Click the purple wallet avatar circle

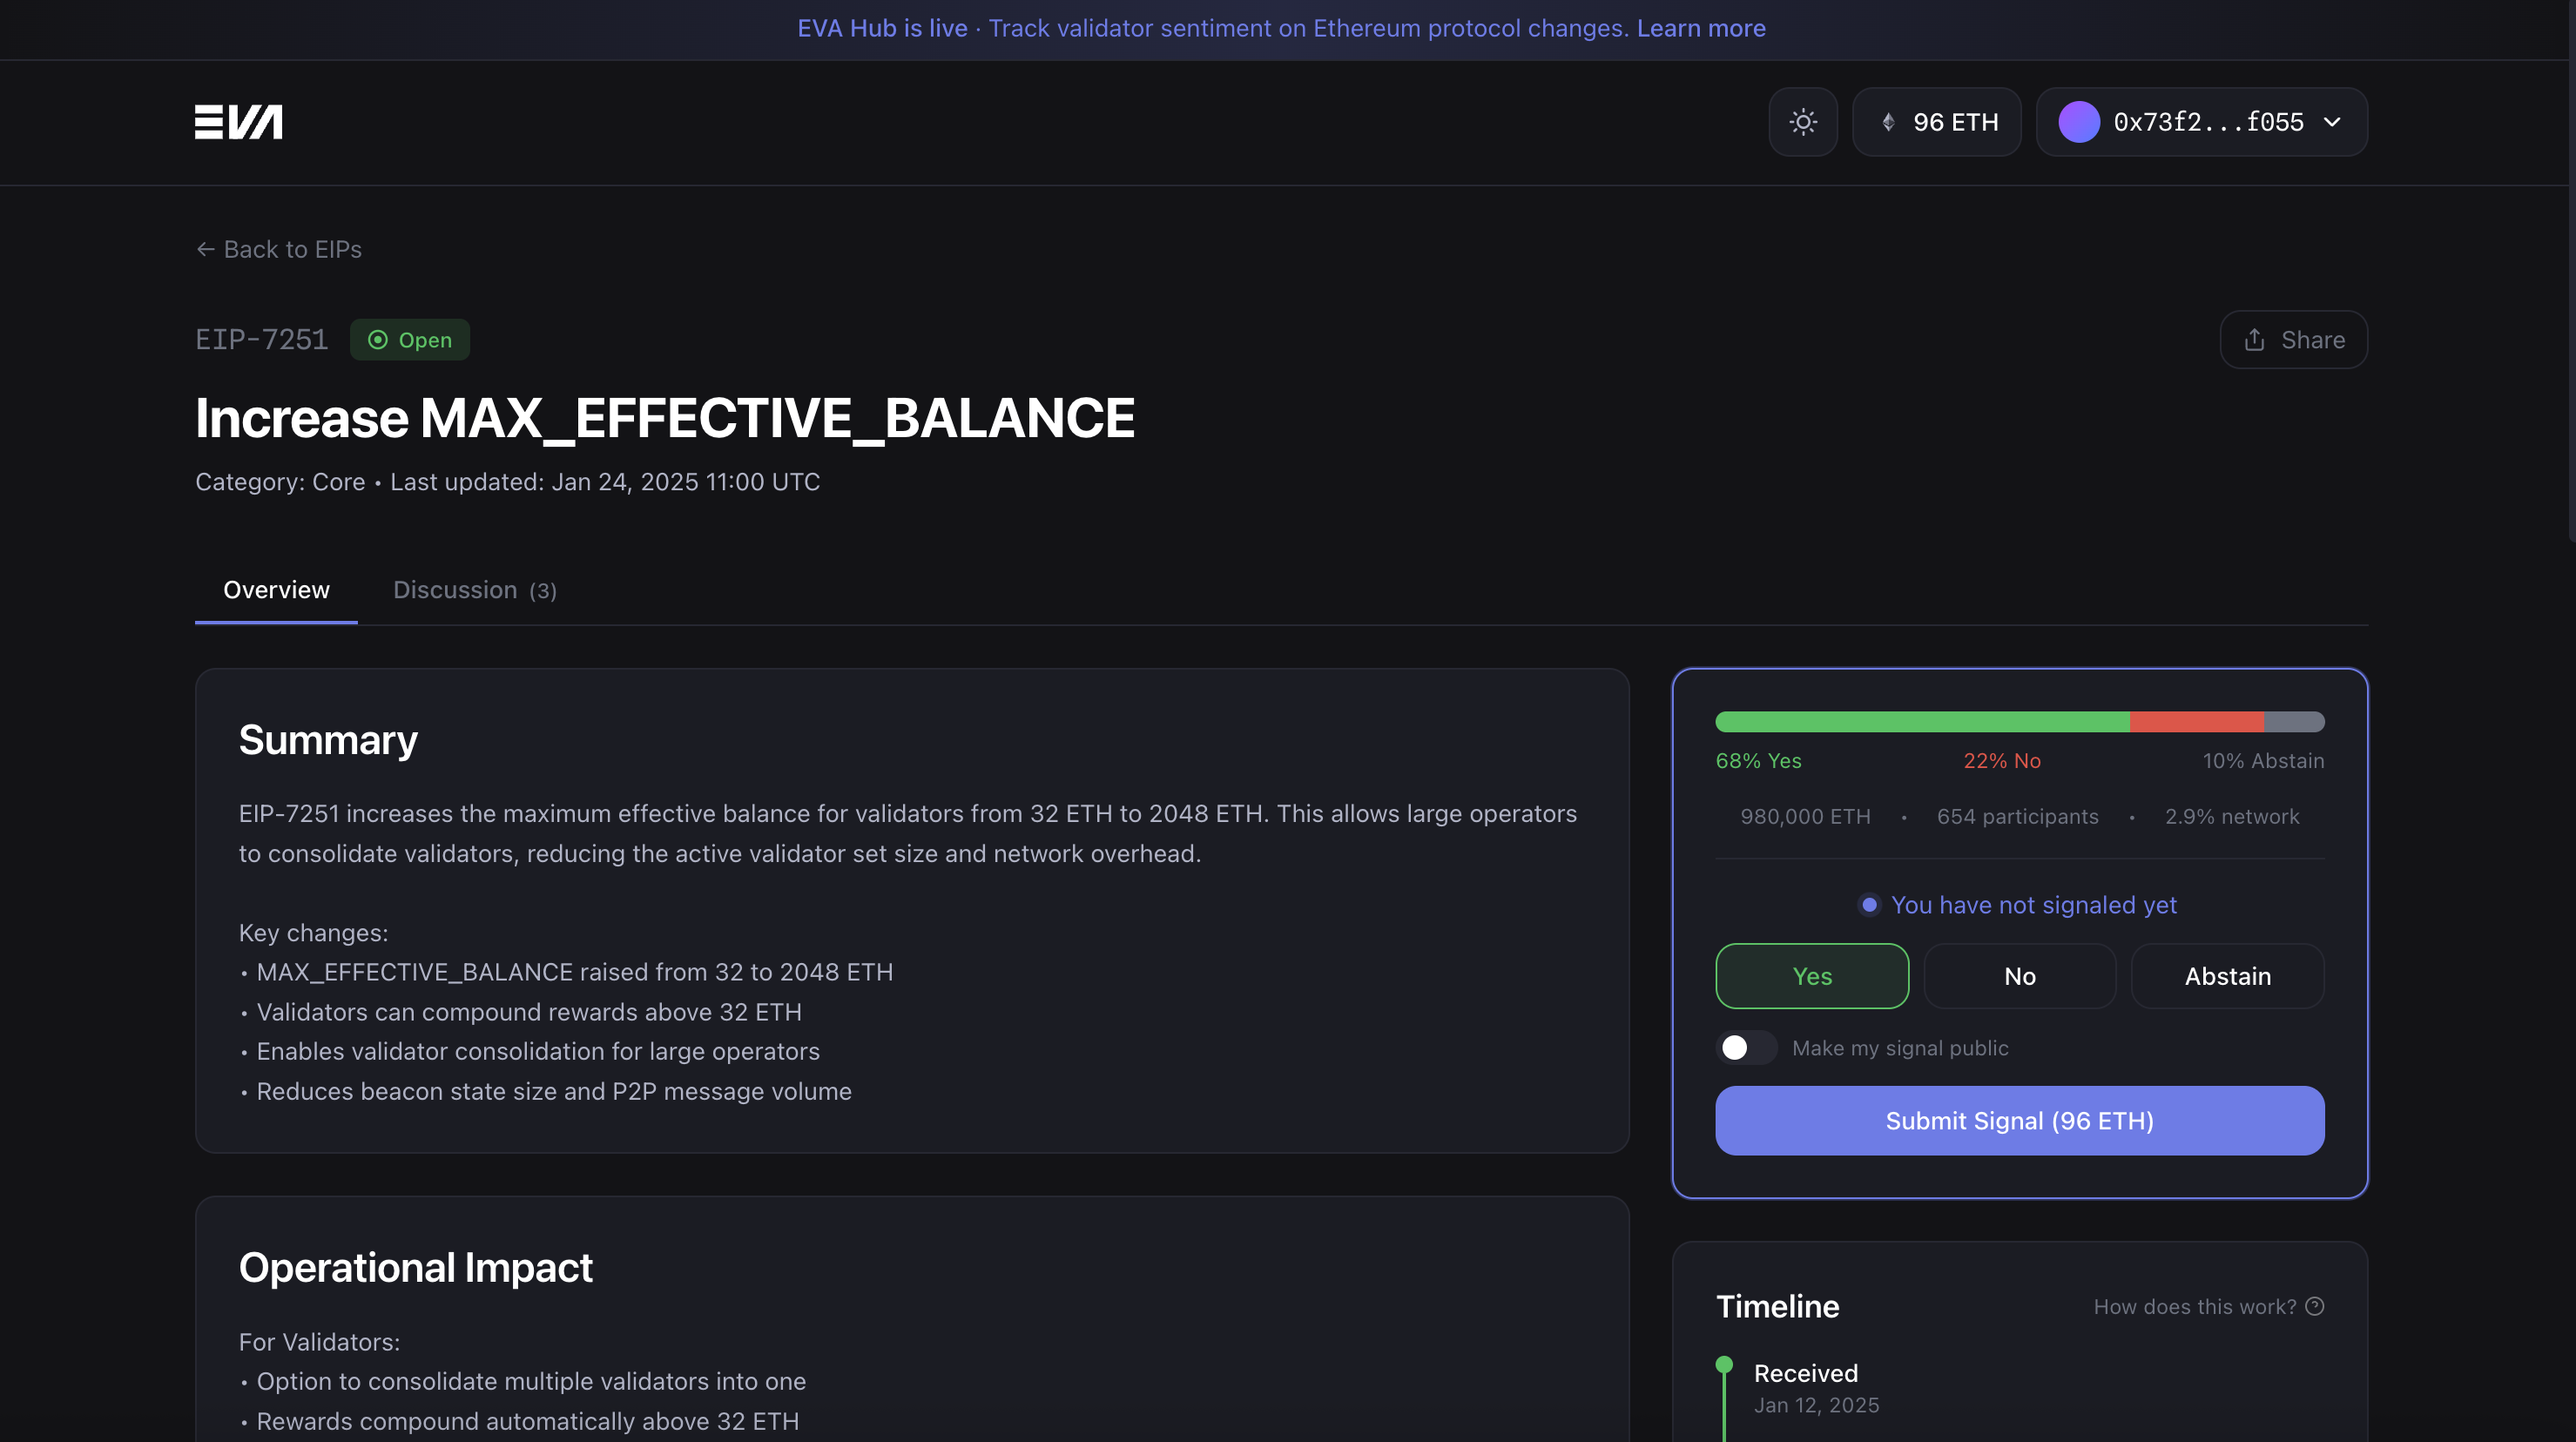point(2080,121)
